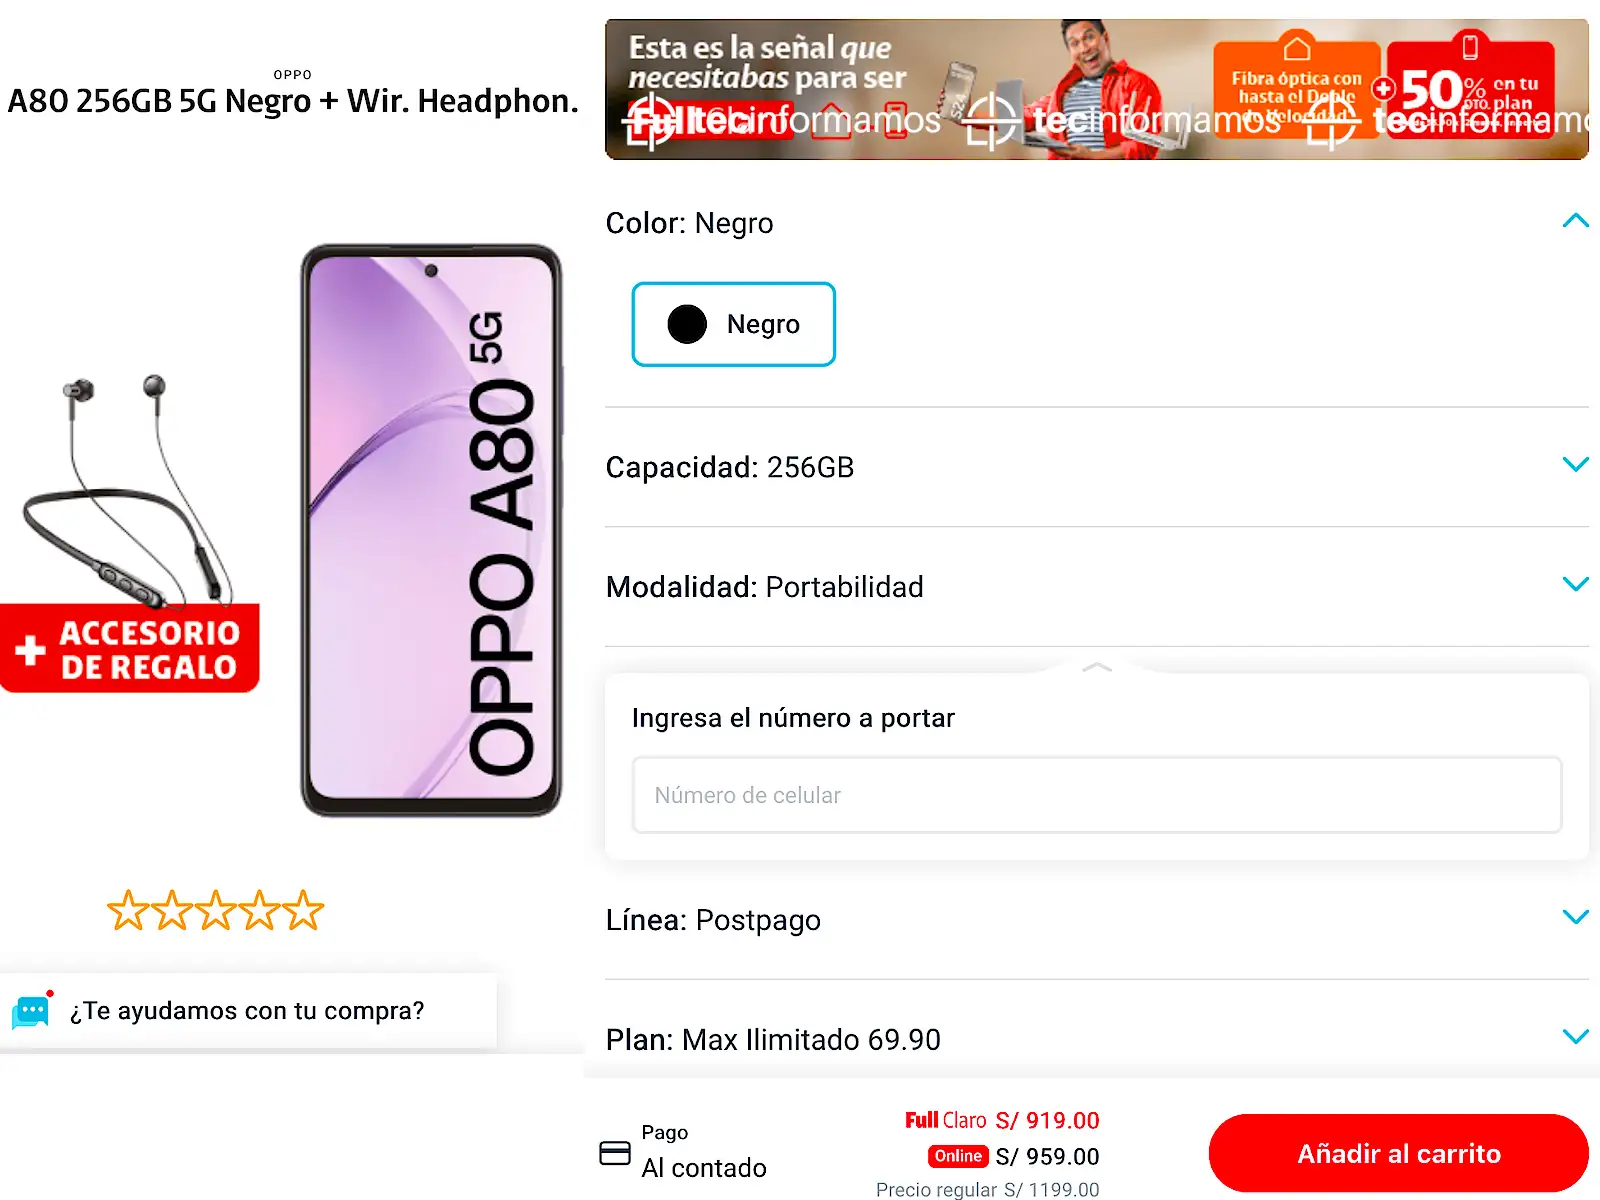This screenshot has height=1200, width=1600.
Task: Expand the Capacidad 256GB dropdown
Action: tap(1097, 467)
